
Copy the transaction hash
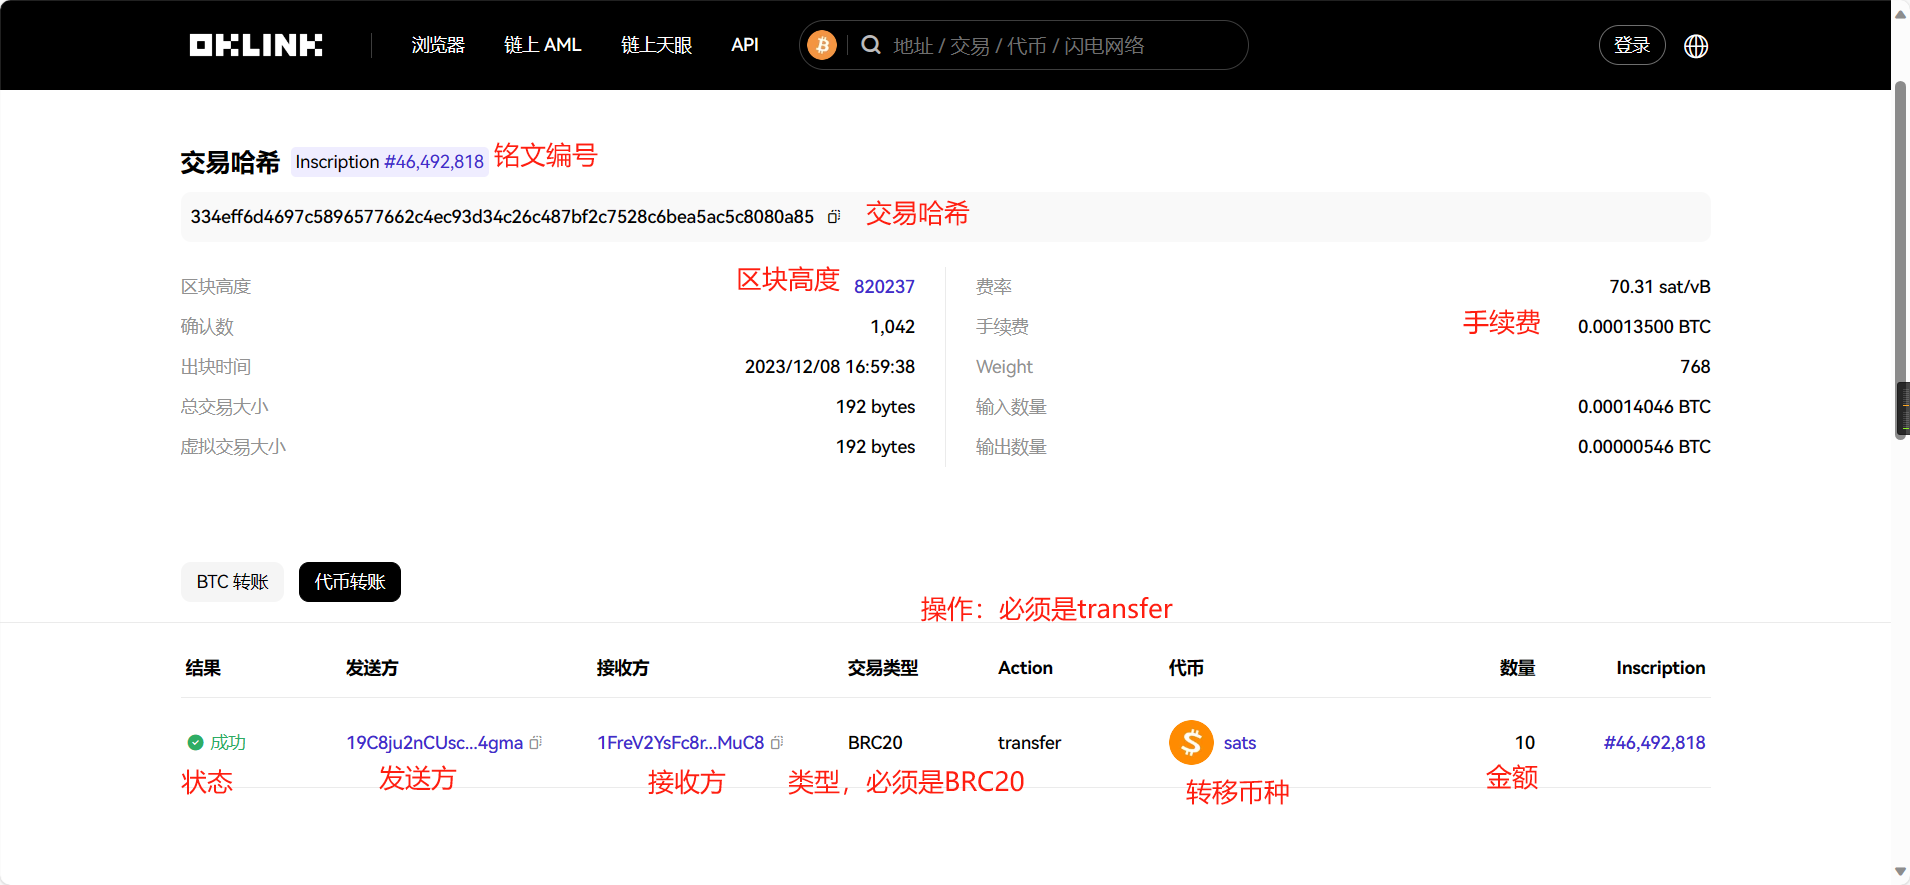834,217
